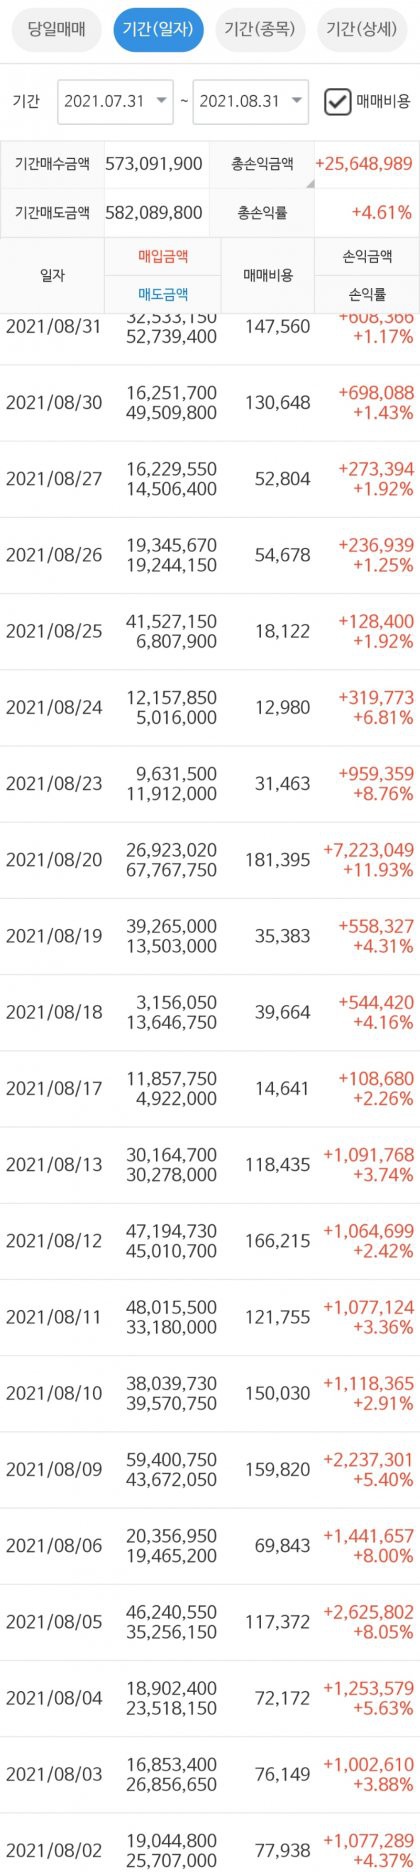Click the 매도금액 column header
This screenshot has height=1872, width=420.
pos(163,294)
